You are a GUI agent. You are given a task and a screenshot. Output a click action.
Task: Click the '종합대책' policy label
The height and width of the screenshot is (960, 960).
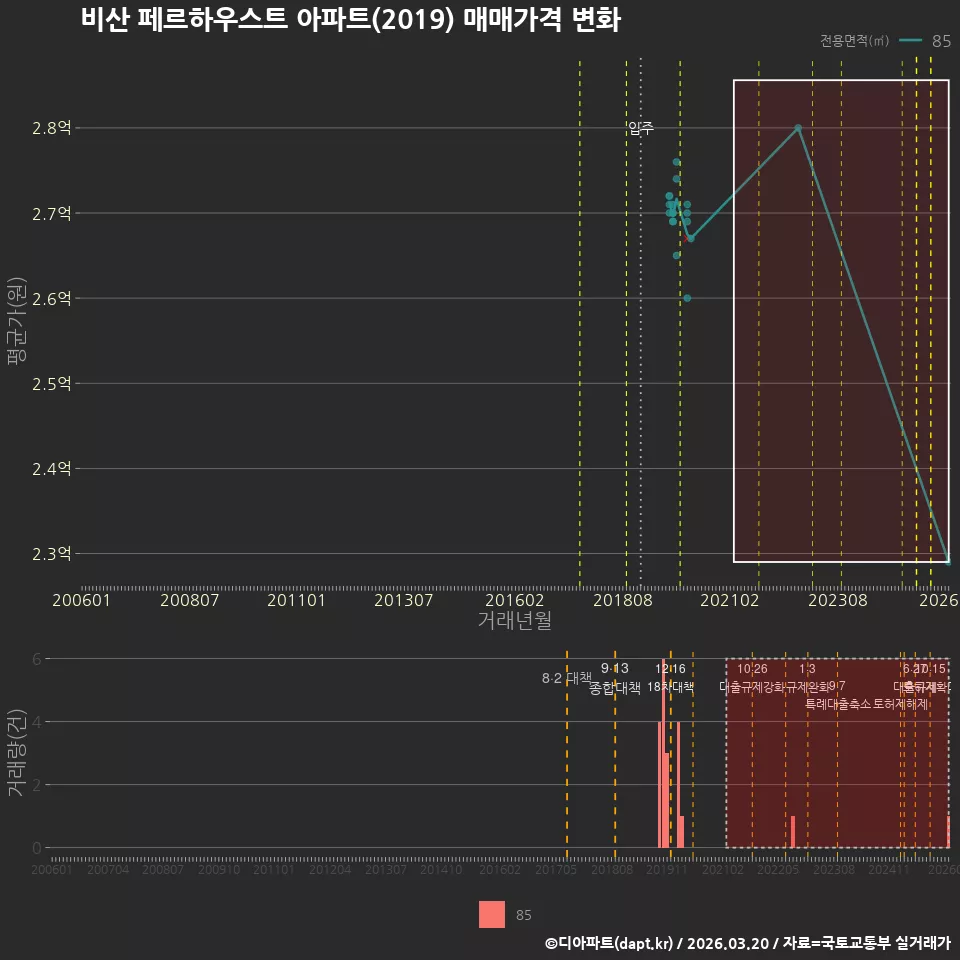tap(615, 688)
